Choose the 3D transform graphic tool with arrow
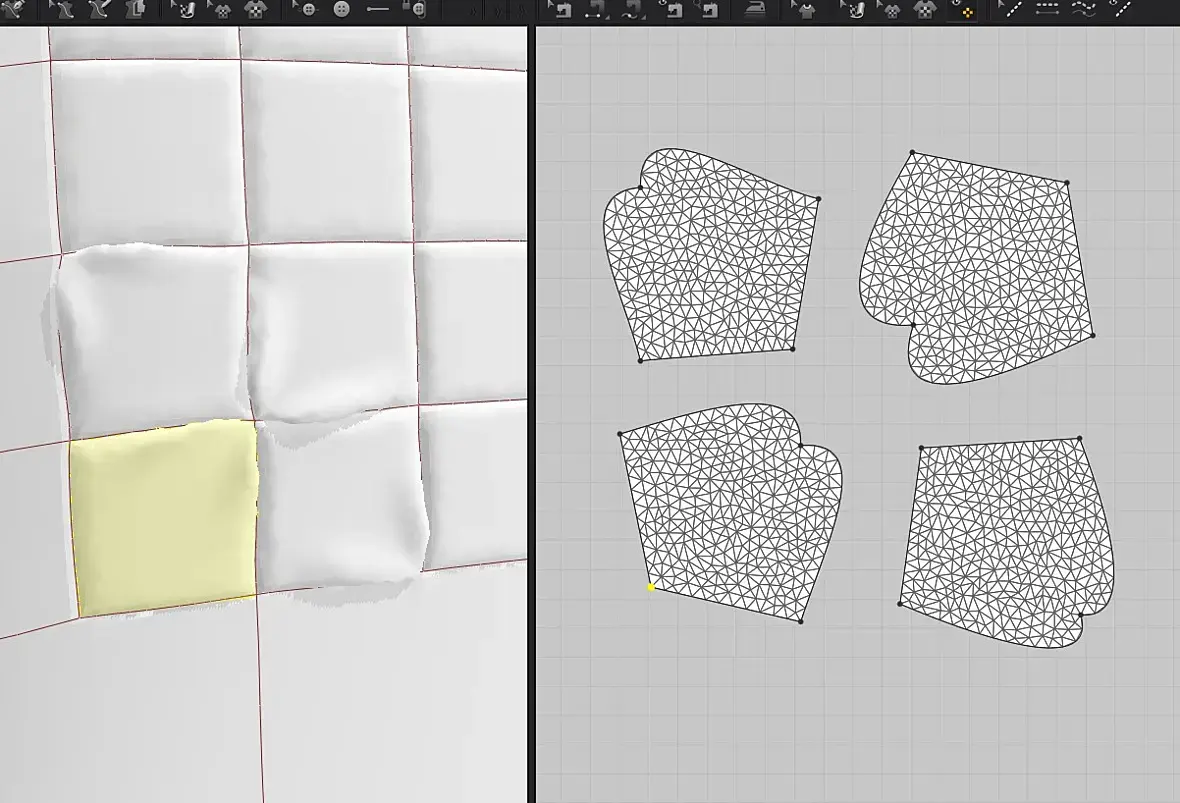1180x803 pixels. tap(220, 10)
